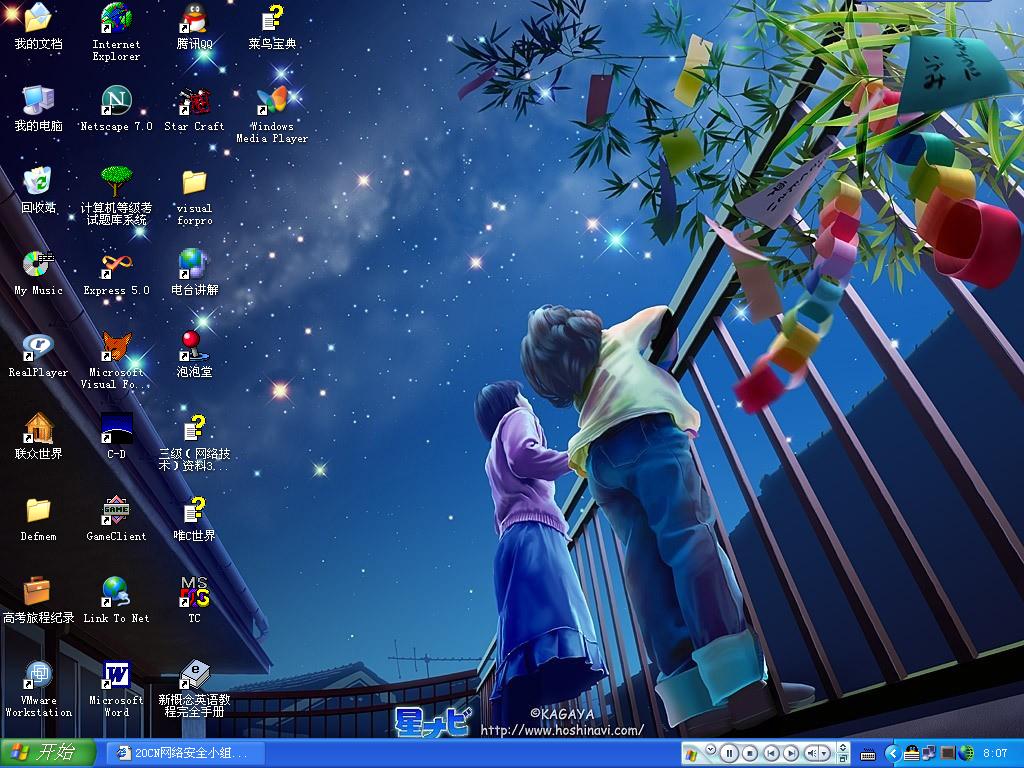Open the Windows Media Player taskbar logo
The width and height of the screenshot is (1024, 768).
(691, 756)
